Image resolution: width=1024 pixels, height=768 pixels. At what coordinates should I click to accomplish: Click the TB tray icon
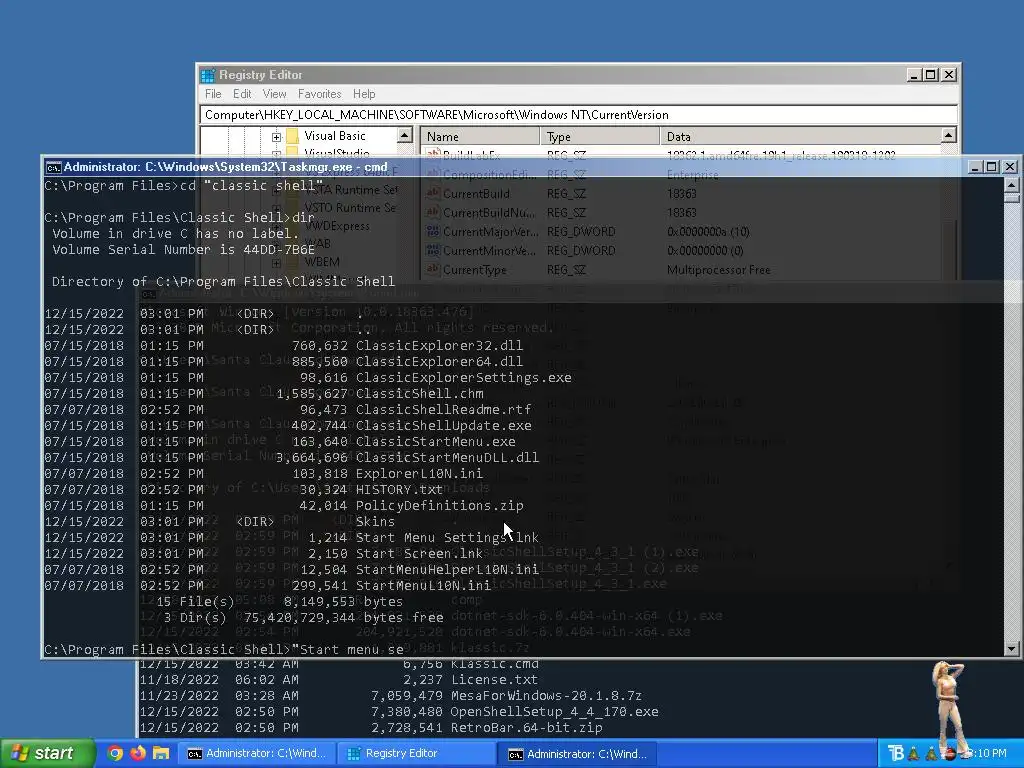click(x=896, y=754)
